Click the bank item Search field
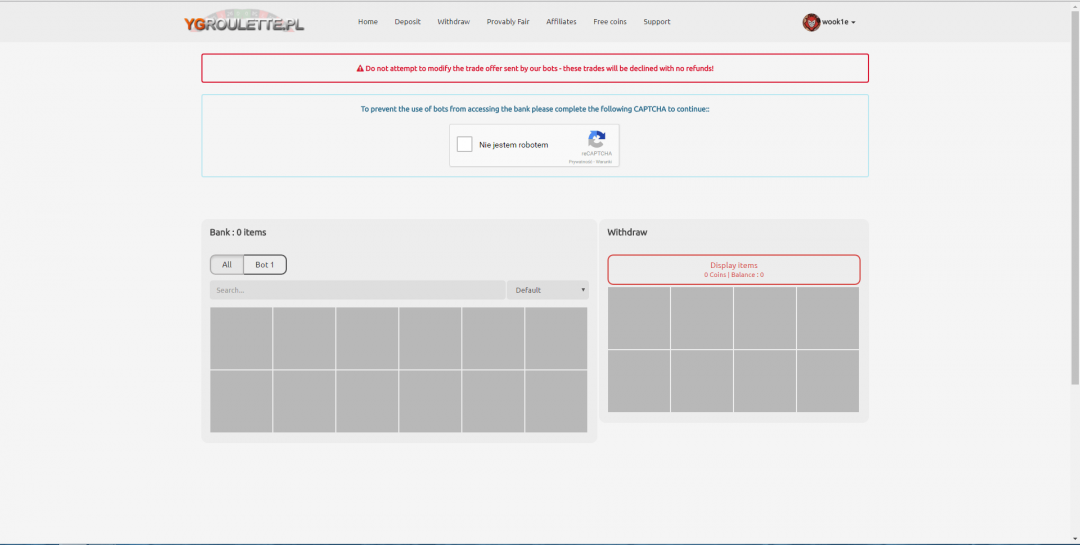The image size is (1080, 545). 357,290
